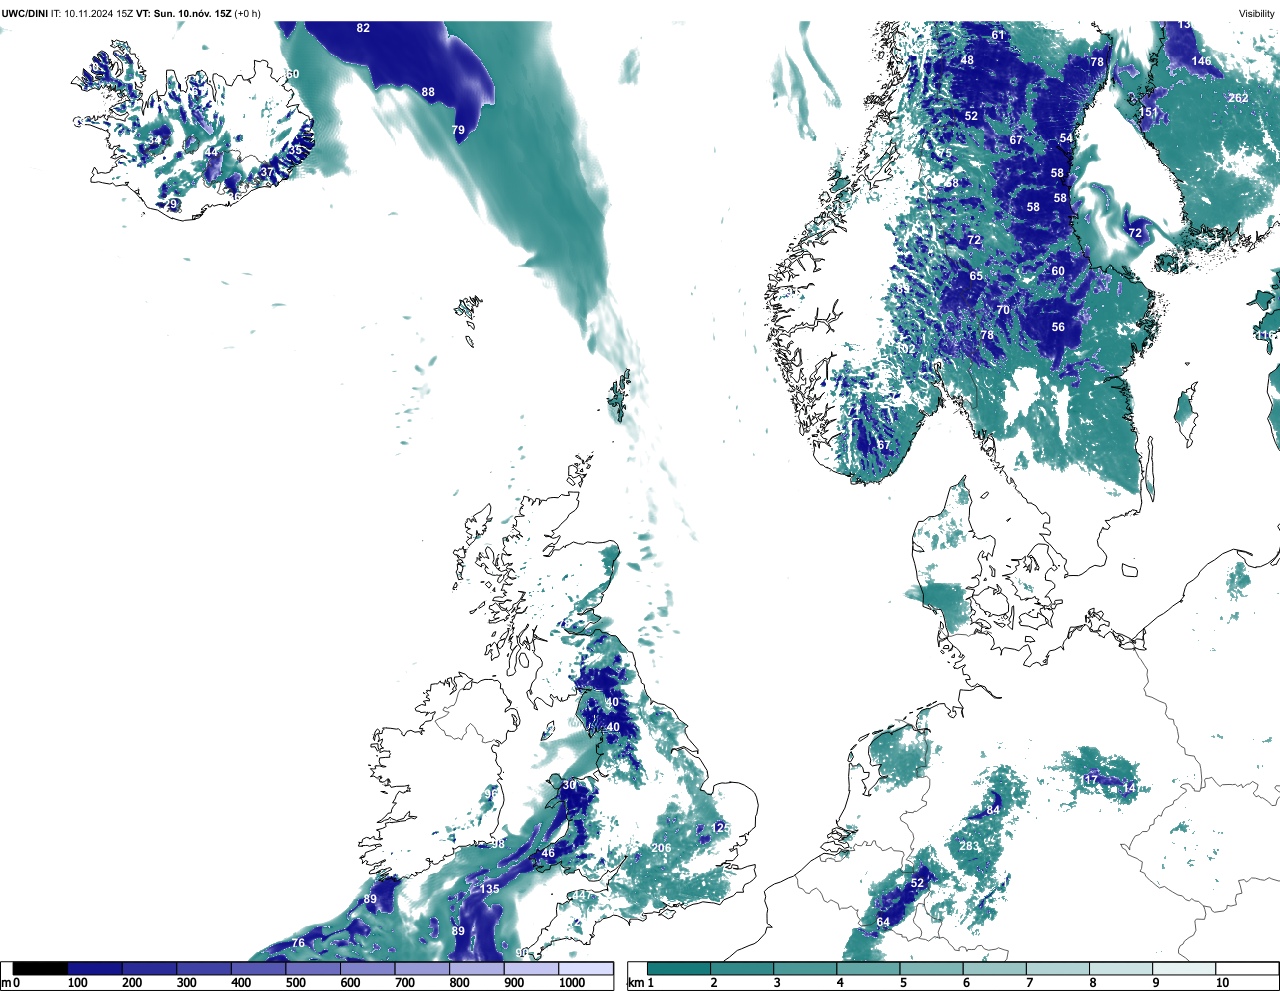Click the value '146' over northern Finland
This screenshot has height=991, width=1280.
1201,61
